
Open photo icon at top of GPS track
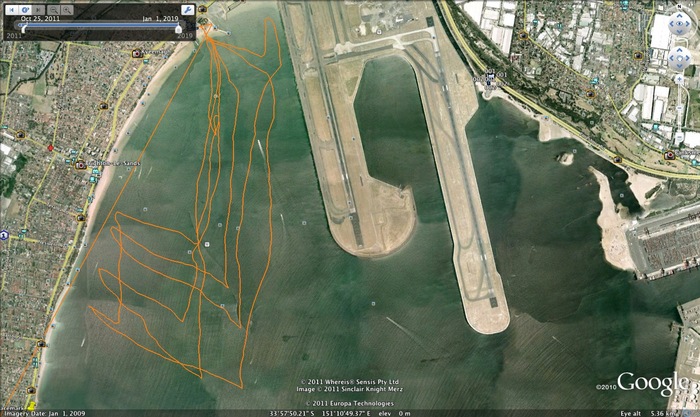pyautogui.click(x=204, y=9)
